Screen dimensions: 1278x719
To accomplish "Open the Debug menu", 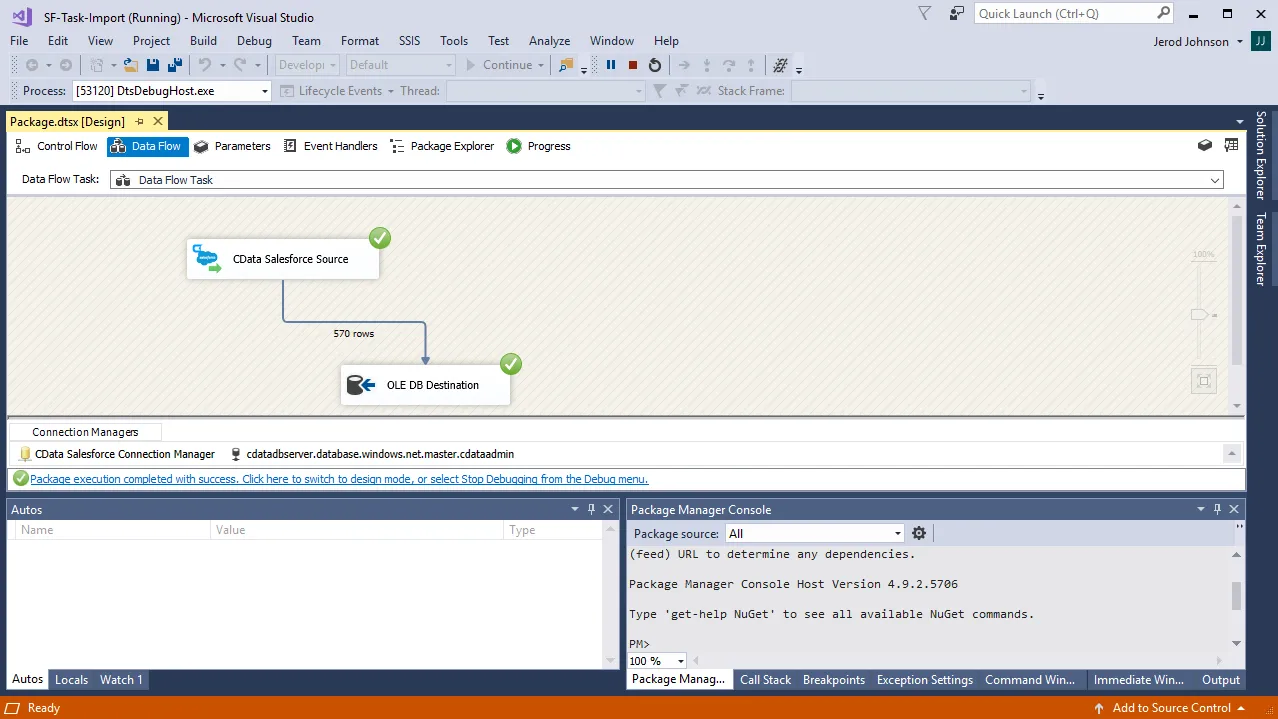I will coord(253,41).
